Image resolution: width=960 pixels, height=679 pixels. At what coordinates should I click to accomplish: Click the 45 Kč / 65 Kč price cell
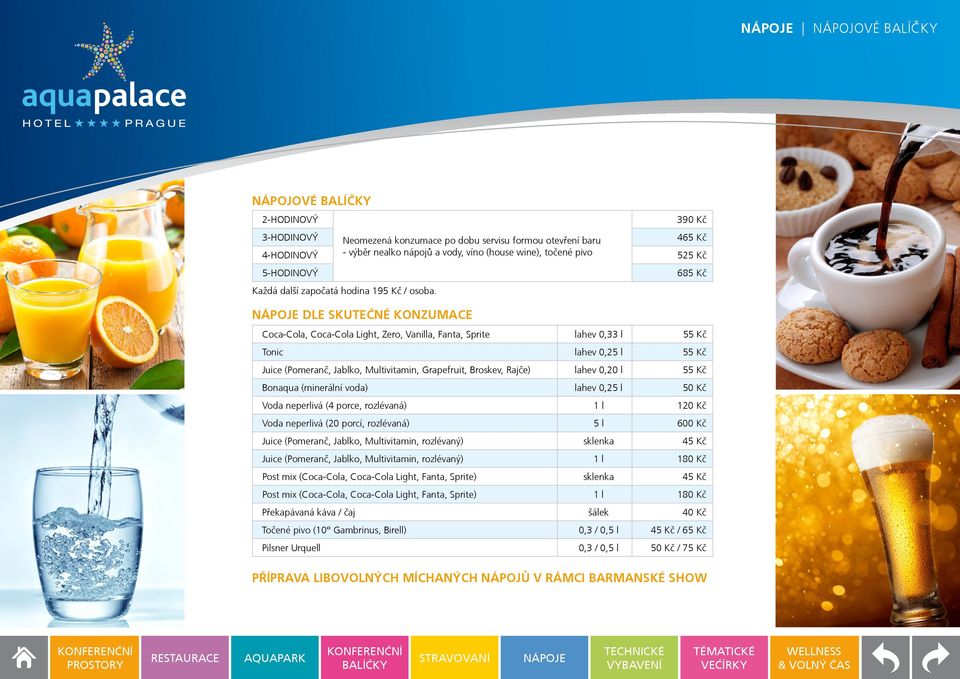(672, 530)
